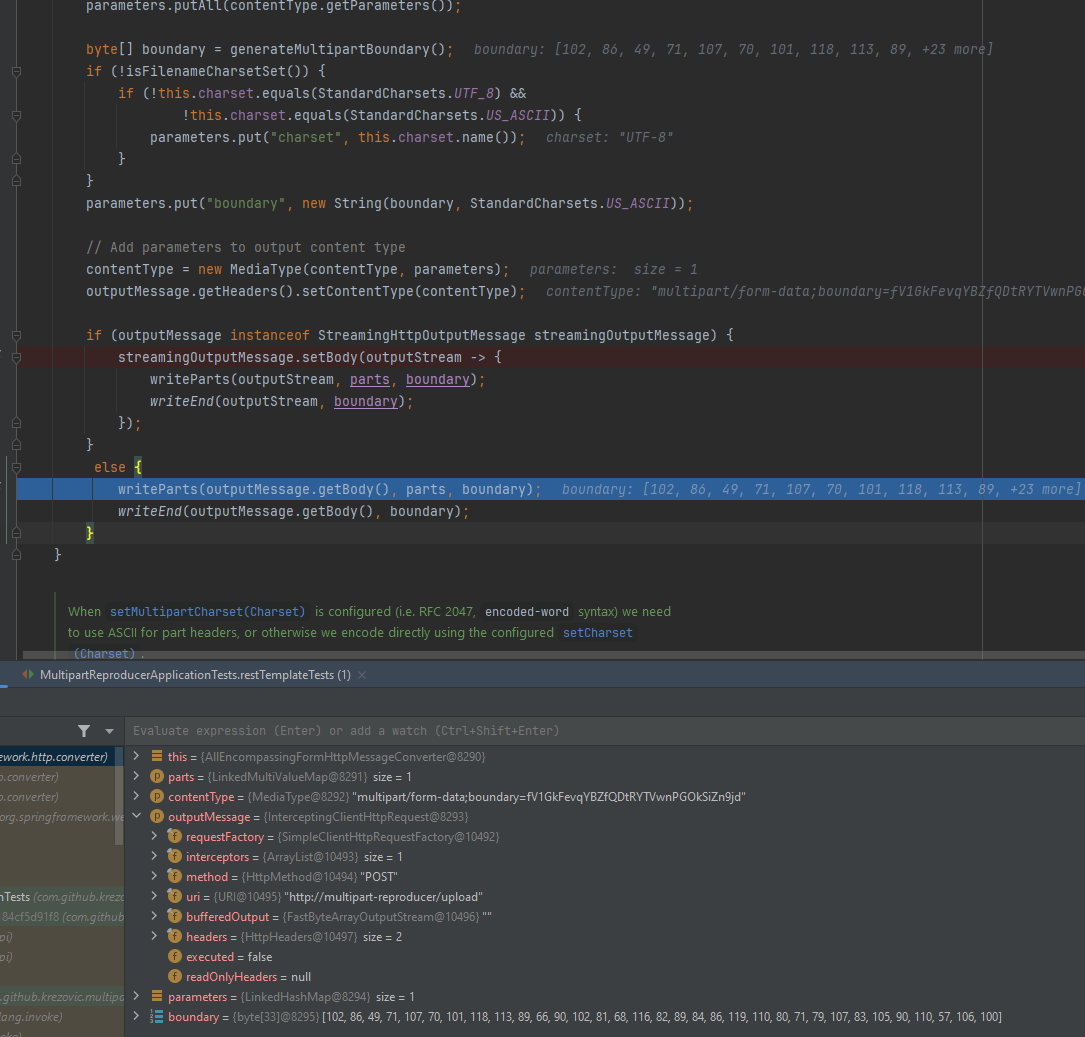Screen dimensions: 1085x1037
Task: Click the "POST" method value
Action: point(379,877)
